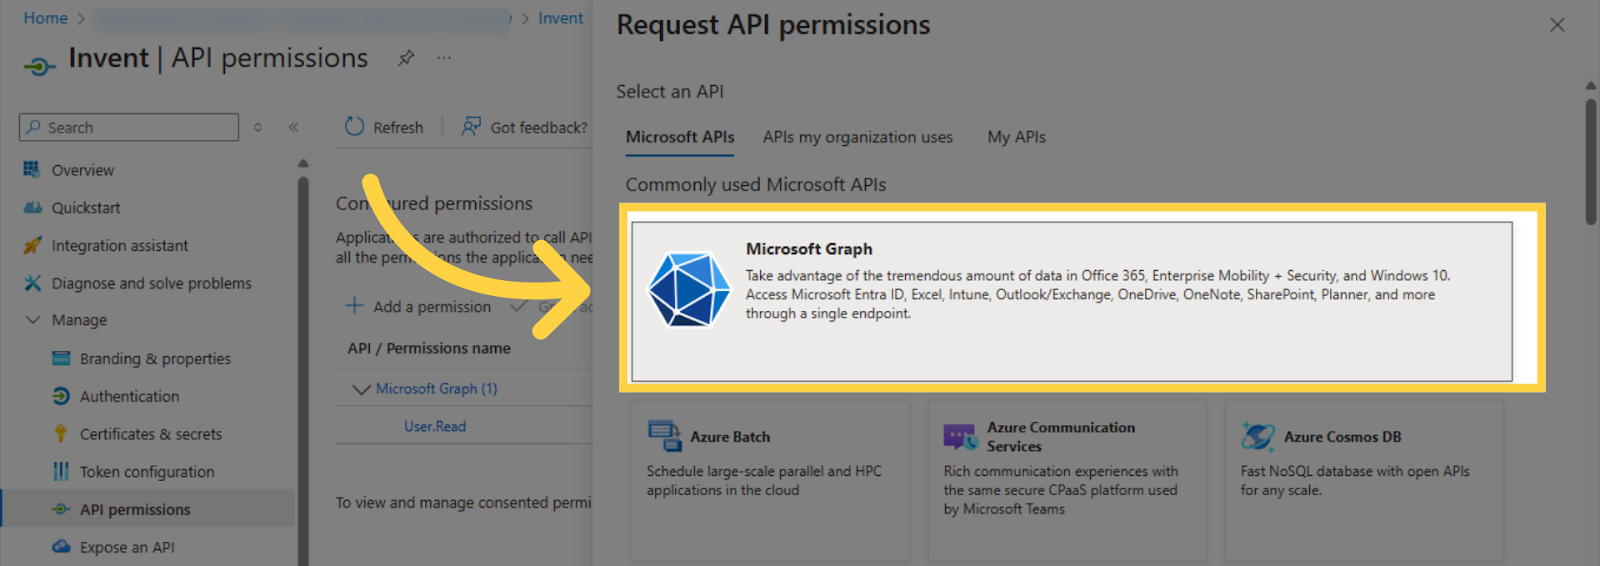Click the Token configuration icon
The width and height of the screenshot is (1600, 566).
61,471
